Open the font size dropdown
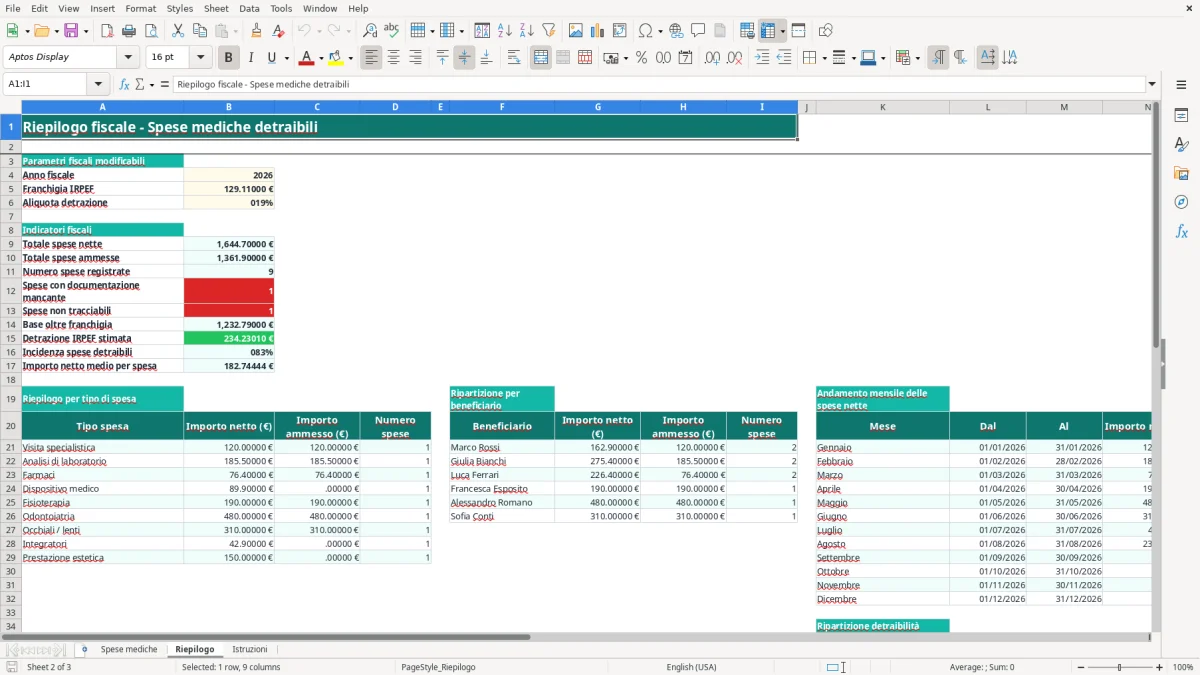The height and width of the screenshot is (675, 1200). tap(200, 58)
